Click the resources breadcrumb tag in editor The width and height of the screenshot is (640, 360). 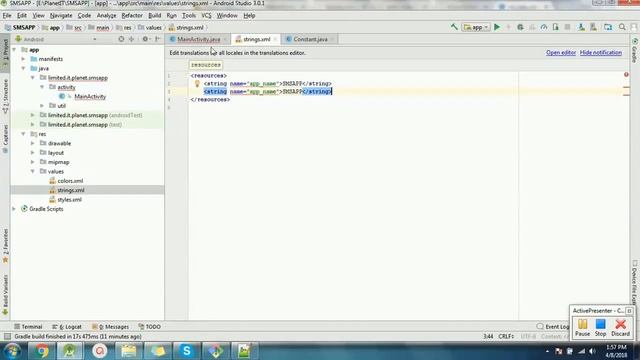(206, 65)
